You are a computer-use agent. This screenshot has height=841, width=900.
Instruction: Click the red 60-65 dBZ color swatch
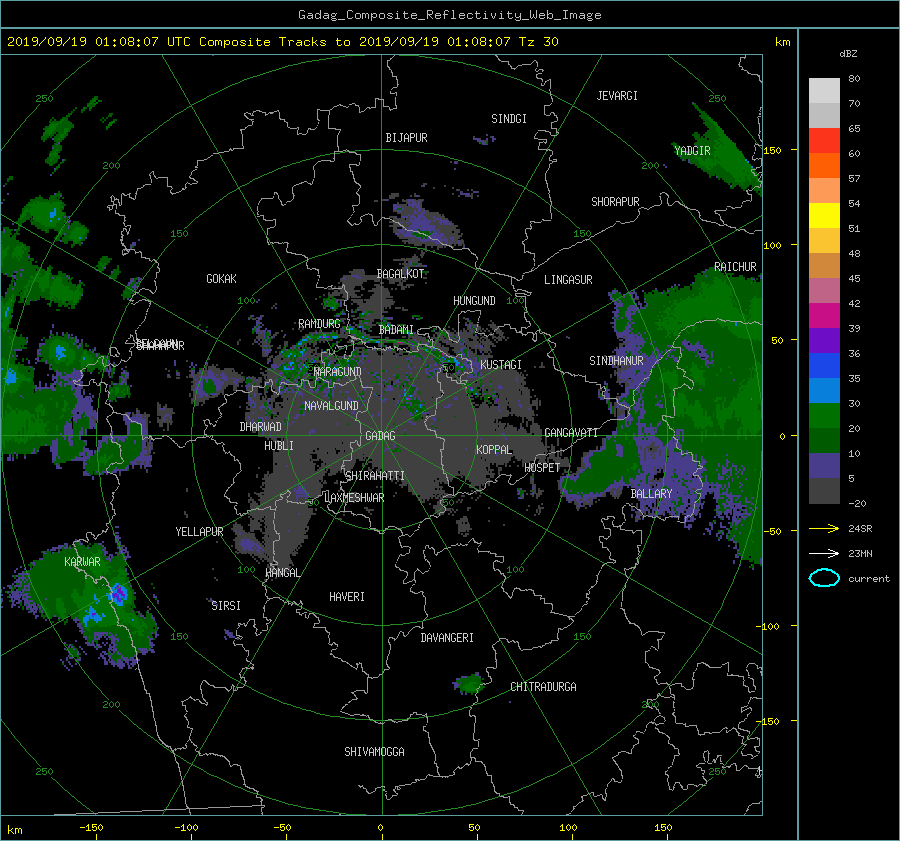click(824, 141)
